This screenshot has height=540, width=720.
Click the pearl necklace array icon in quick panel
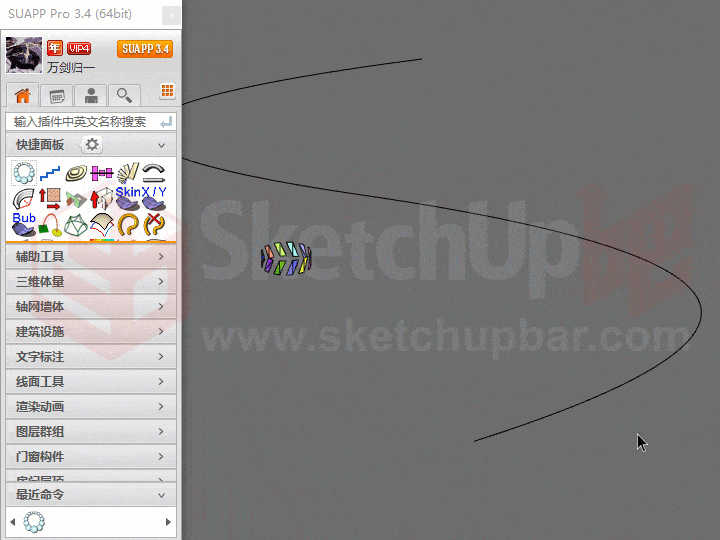(24, 174)
